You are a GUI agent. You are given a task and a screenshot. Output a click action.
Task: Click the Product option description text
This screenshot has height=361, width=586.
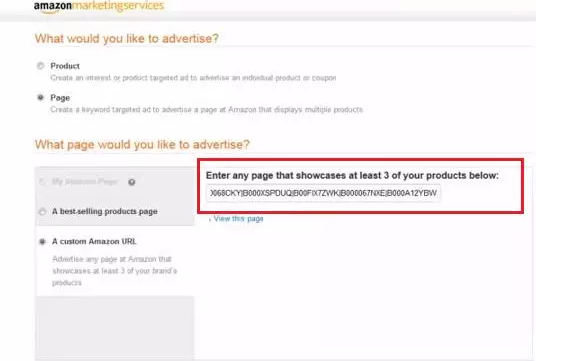point(193,78)
